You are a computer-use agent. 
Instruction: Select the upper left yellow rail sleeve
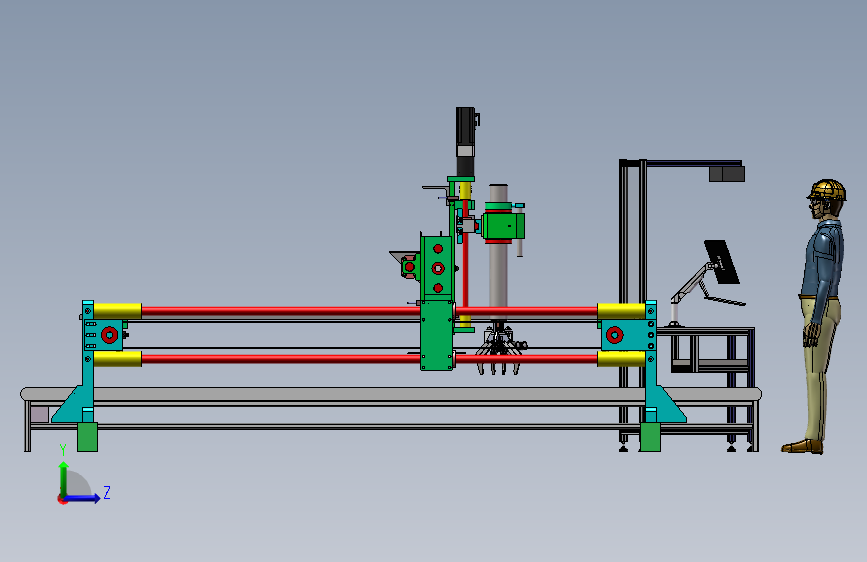tap(117, 311)
